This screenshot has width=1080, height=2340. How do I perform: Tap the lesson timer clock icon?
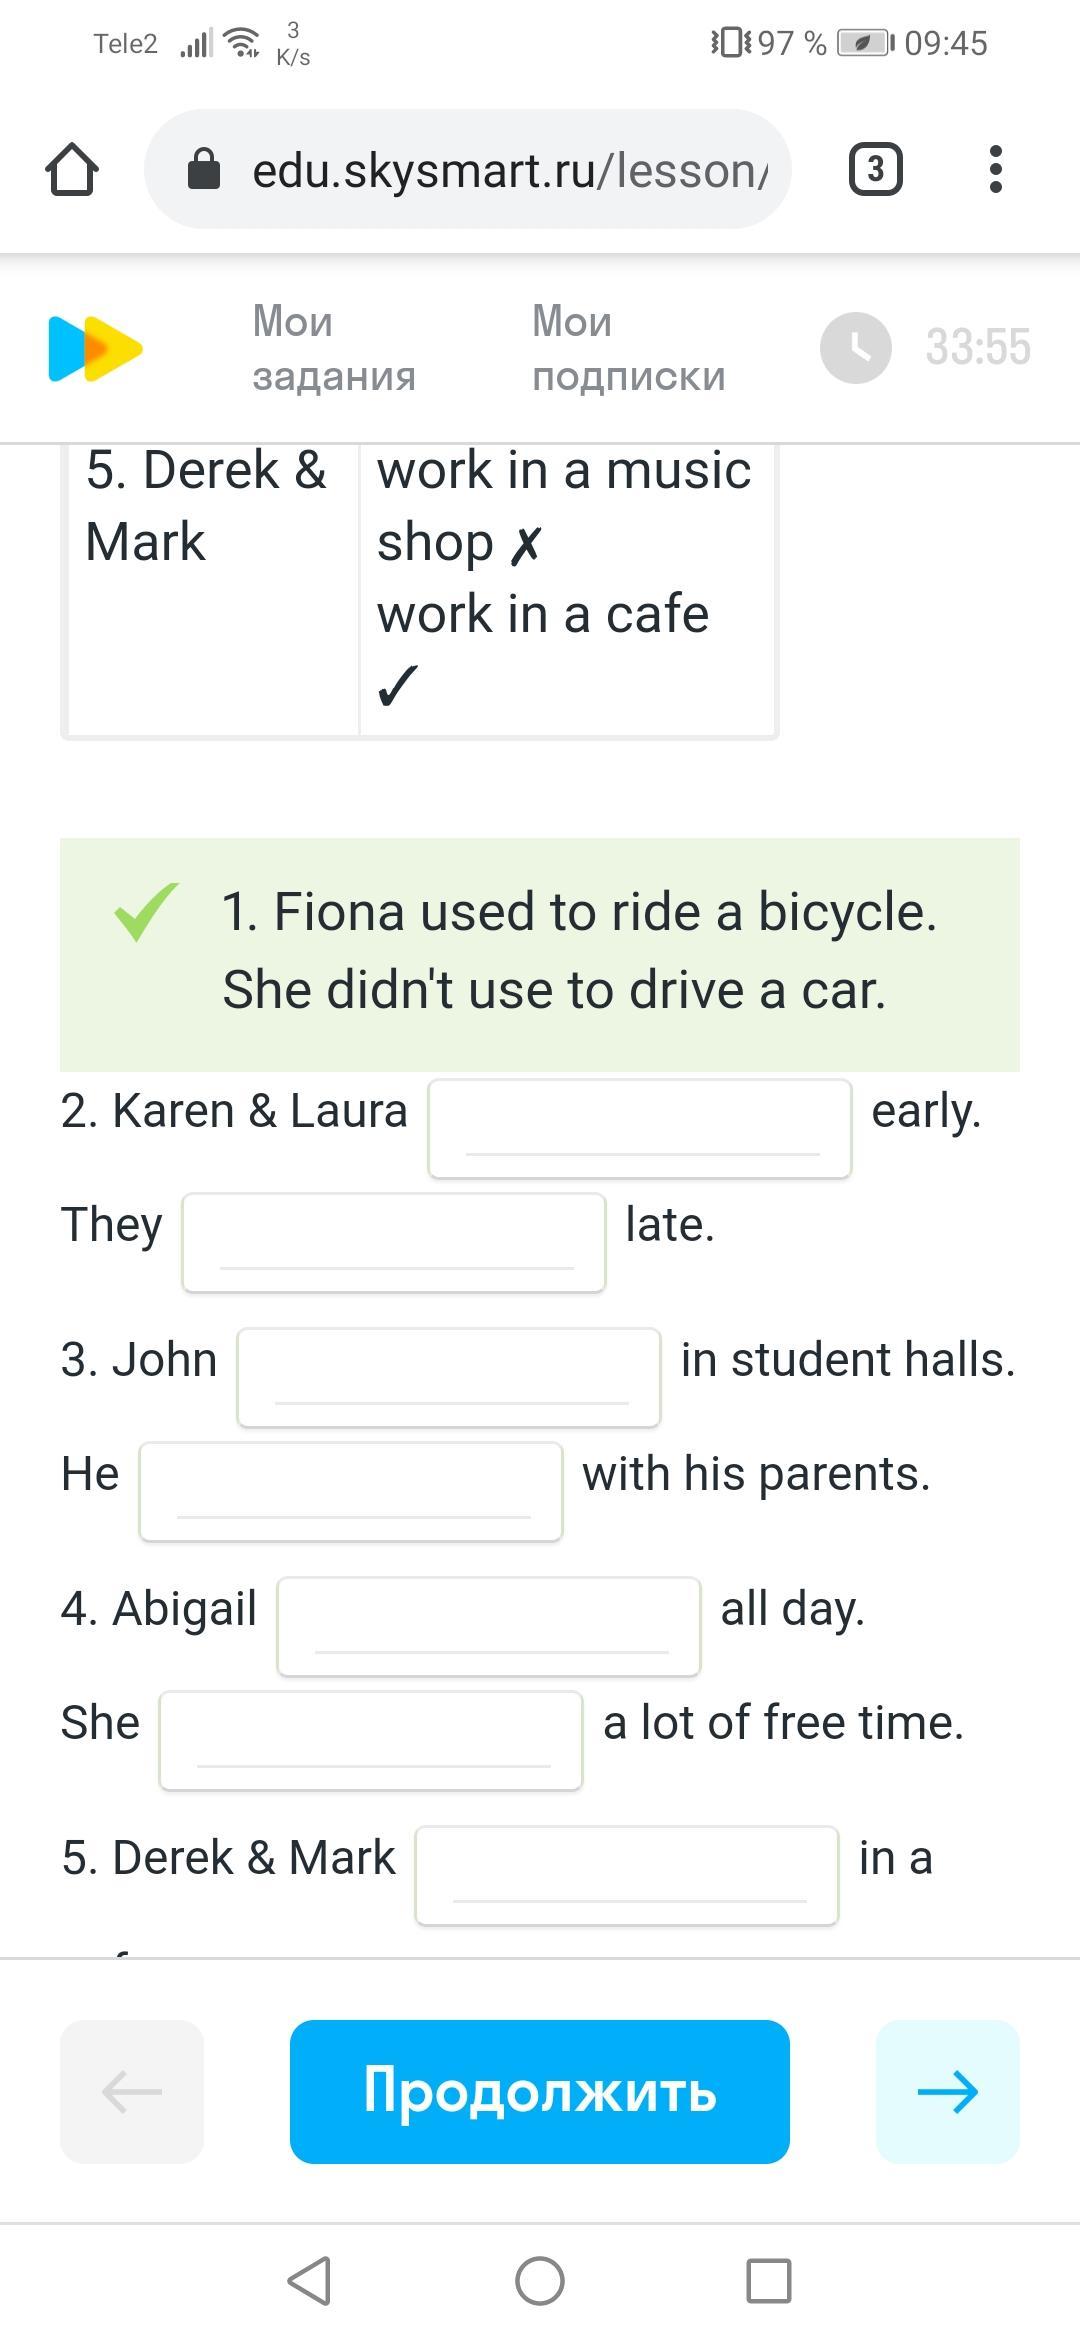click(855, 348)
